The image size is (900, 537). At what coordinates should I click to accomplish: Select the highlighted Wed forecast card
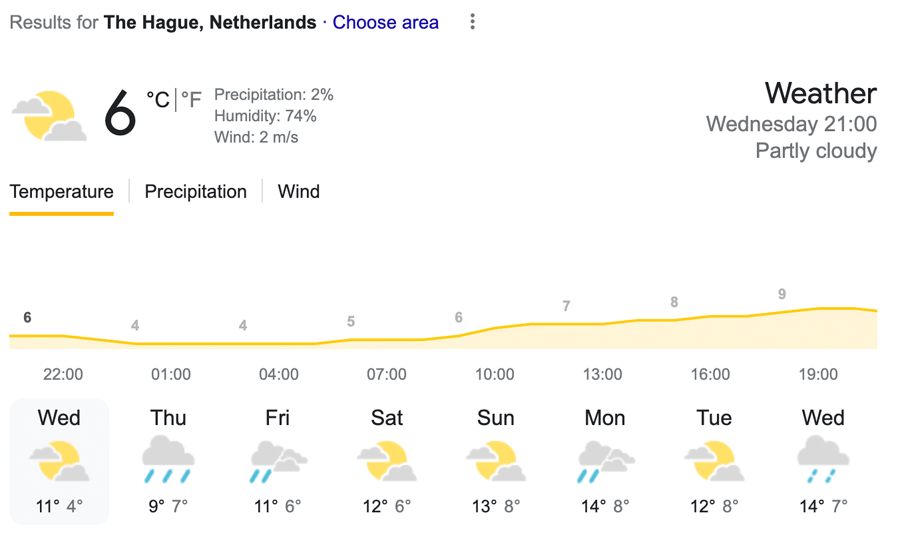click(x=59, y=462)
